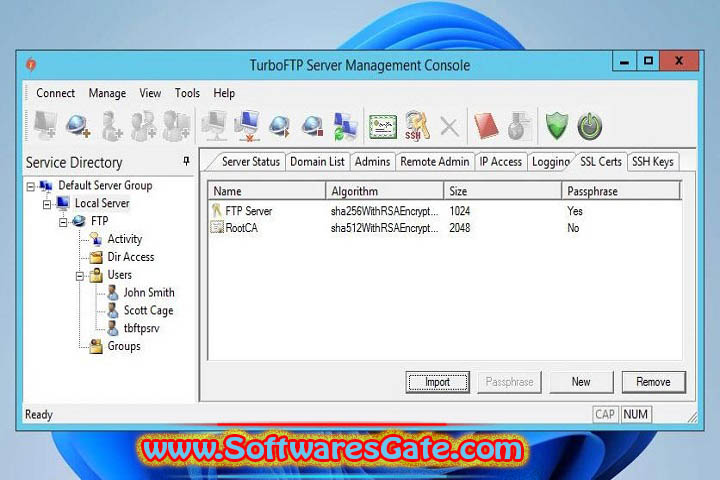The height and width of the screenshot is (480, 720).
Task: Open the red book help icon
Action: point(485,126)
